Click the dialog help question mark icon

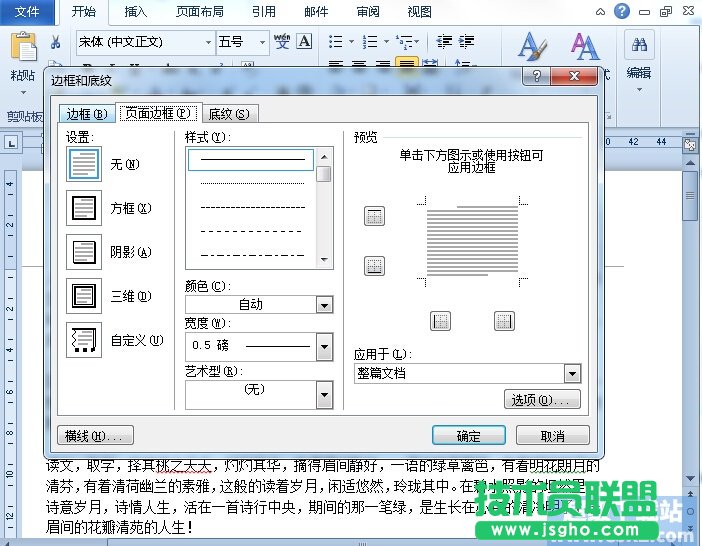(x=537, y=77)
